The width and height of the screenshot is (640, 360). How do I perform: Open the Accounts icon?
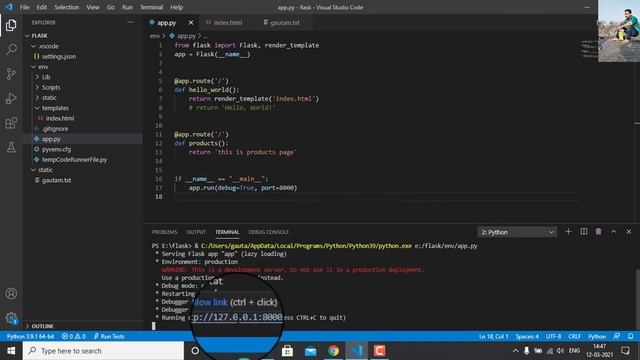pyautogui.click(x=11, y=293)
